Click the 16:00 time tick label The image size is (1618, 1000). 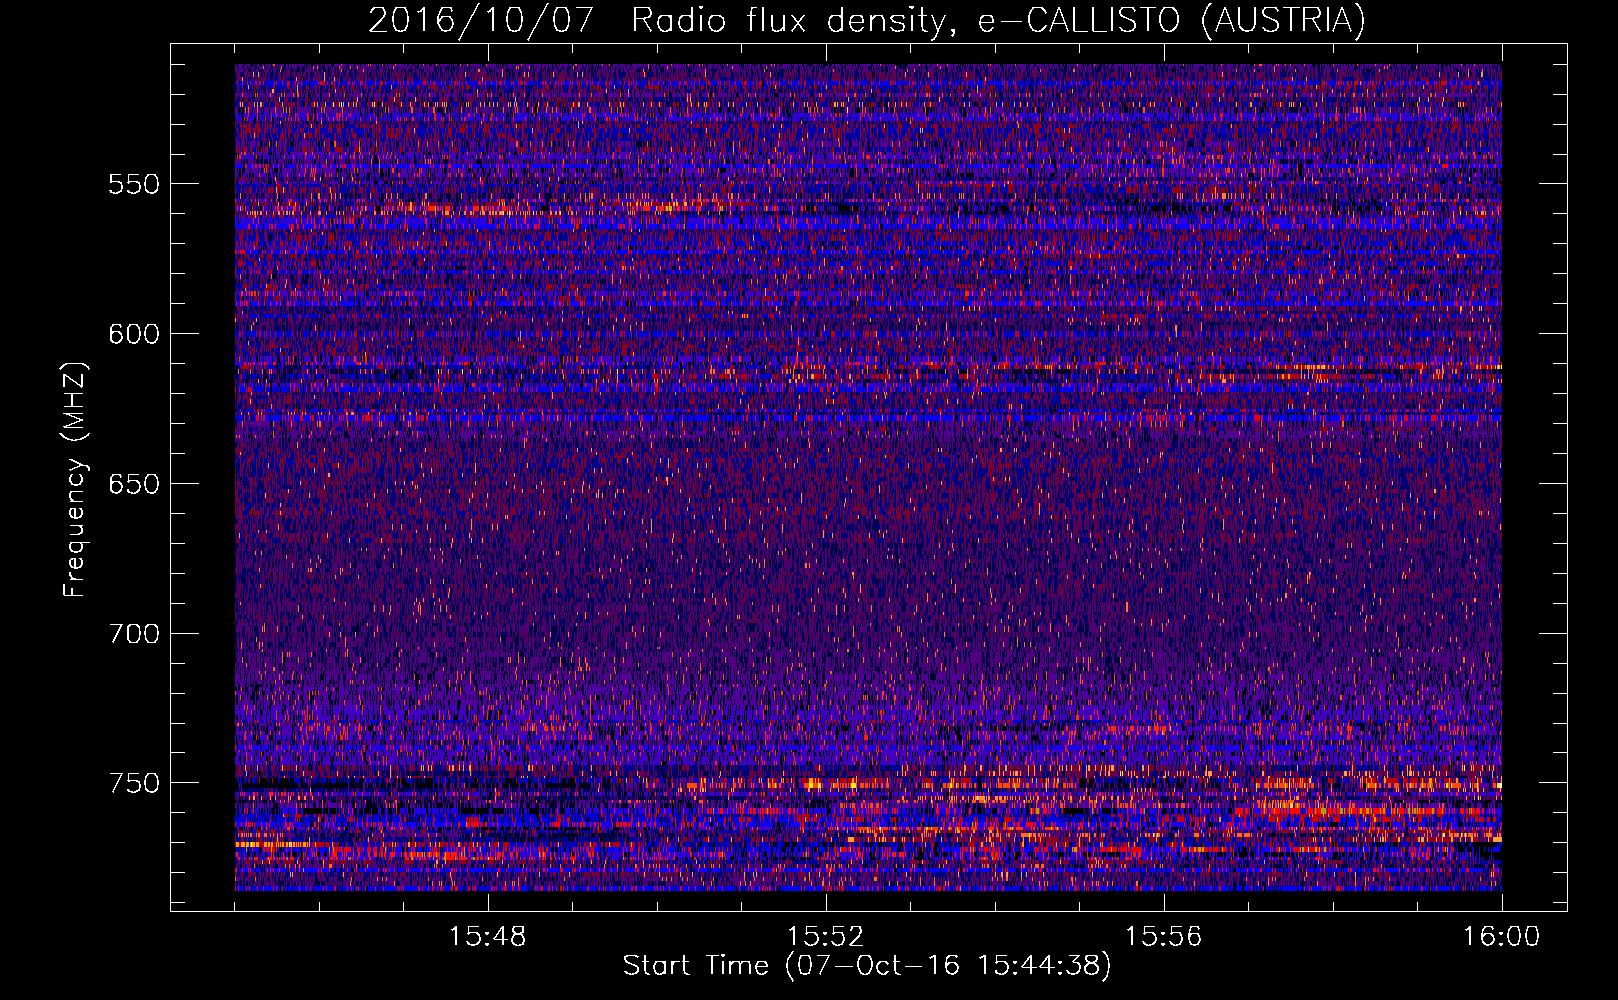click(1501, 937)
